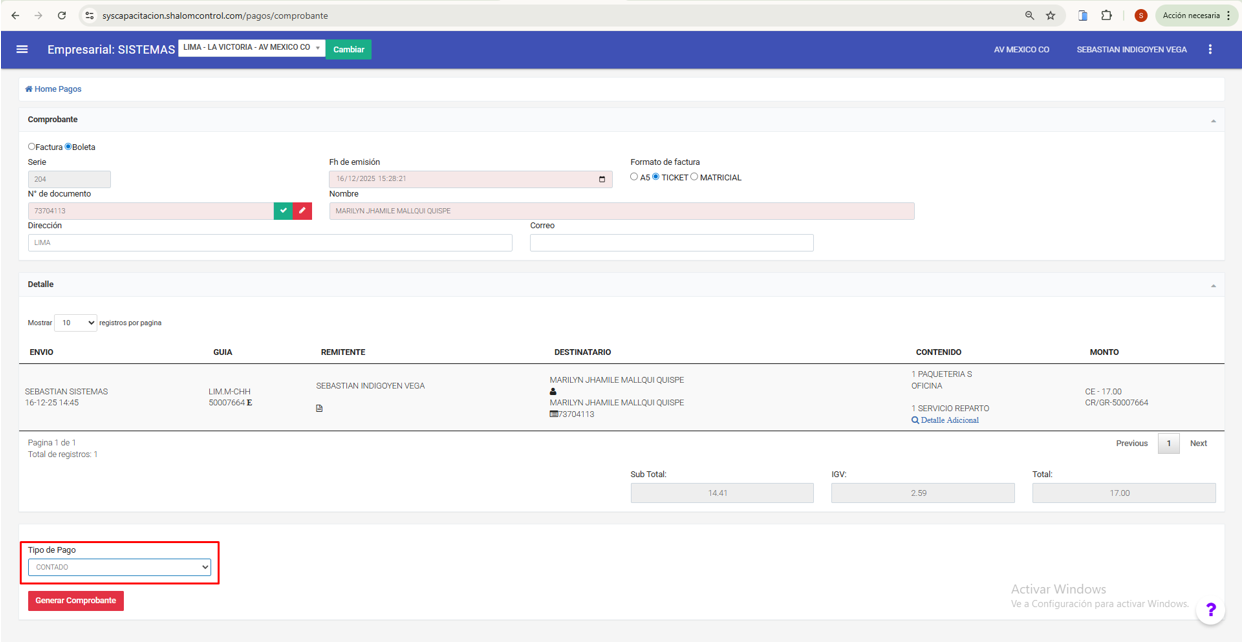This screenshot has height=644, width=1242.
Task: Click the Next pagination button
Action: [1198, 443]
